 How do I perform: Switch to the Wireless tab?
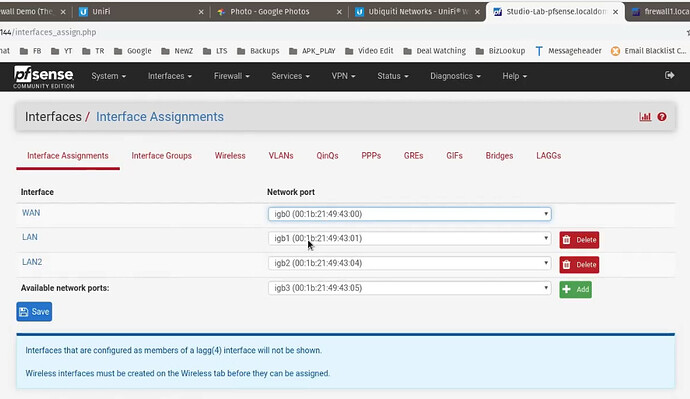pos(230,156)
